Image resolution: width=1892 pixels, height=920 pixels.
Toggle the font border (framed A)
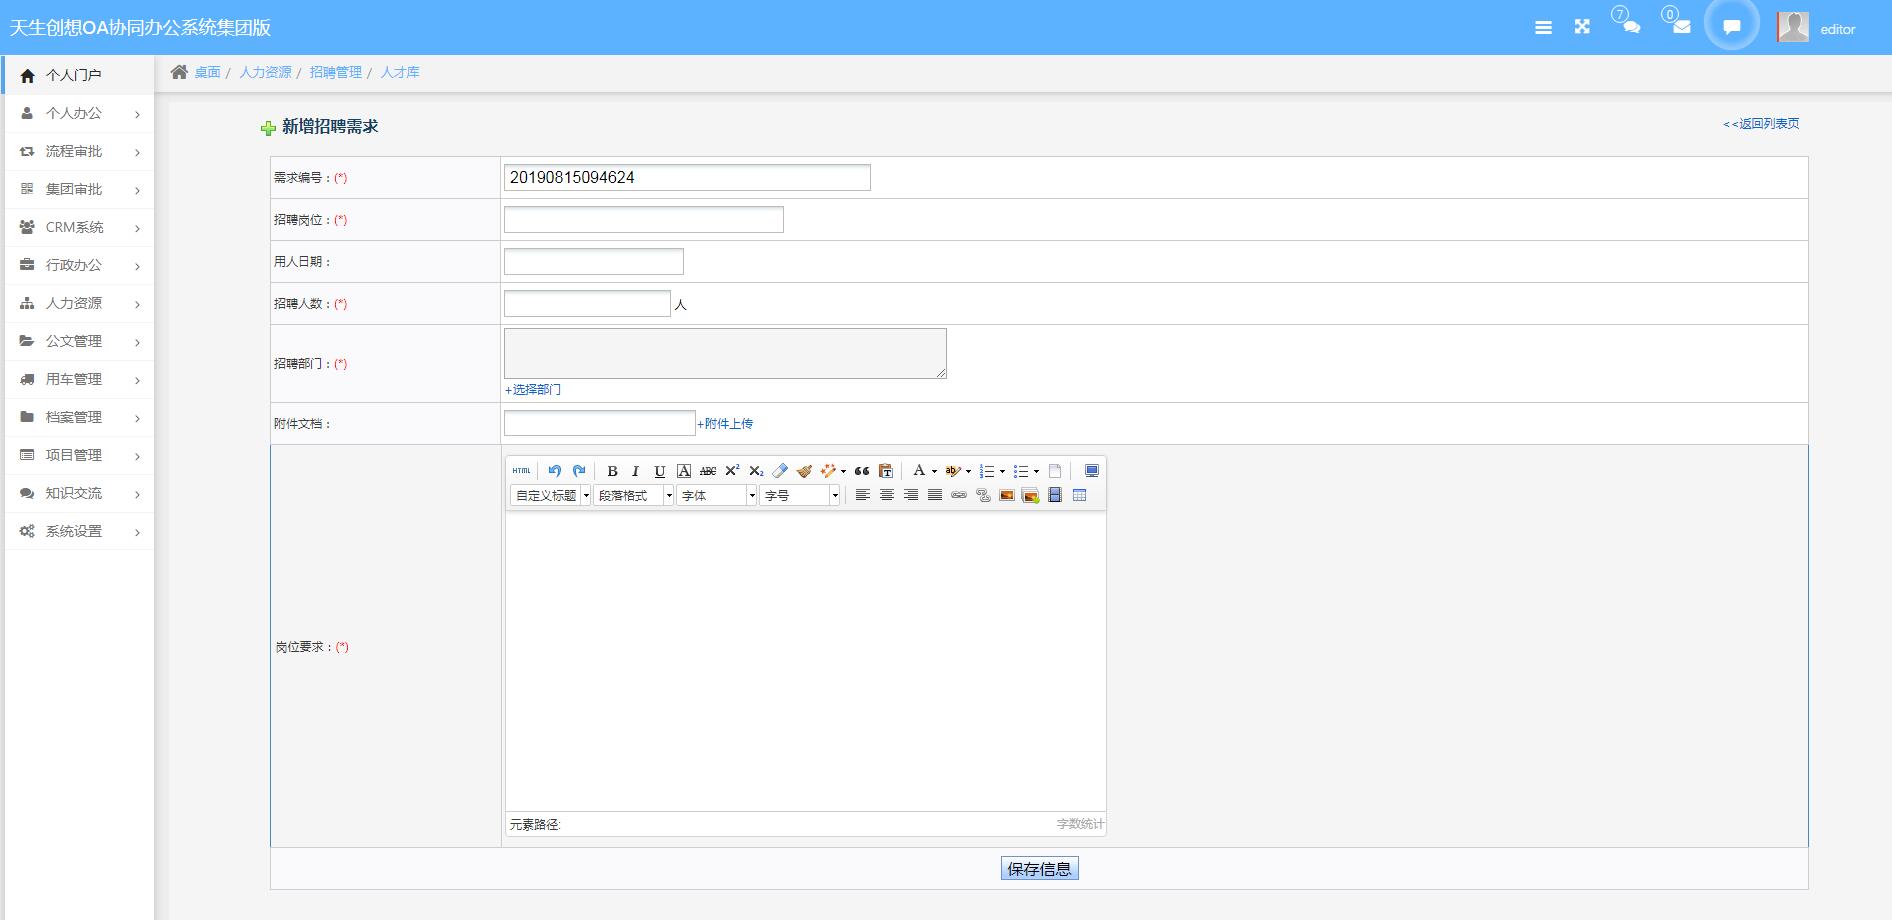[684, 471]
